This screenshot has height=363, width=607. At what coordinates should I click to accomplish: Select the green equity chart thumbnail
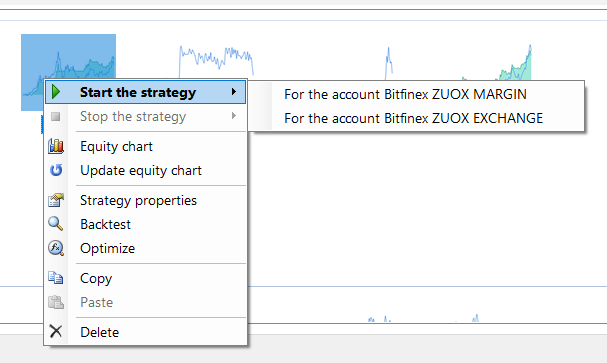(x=498, y=63)
